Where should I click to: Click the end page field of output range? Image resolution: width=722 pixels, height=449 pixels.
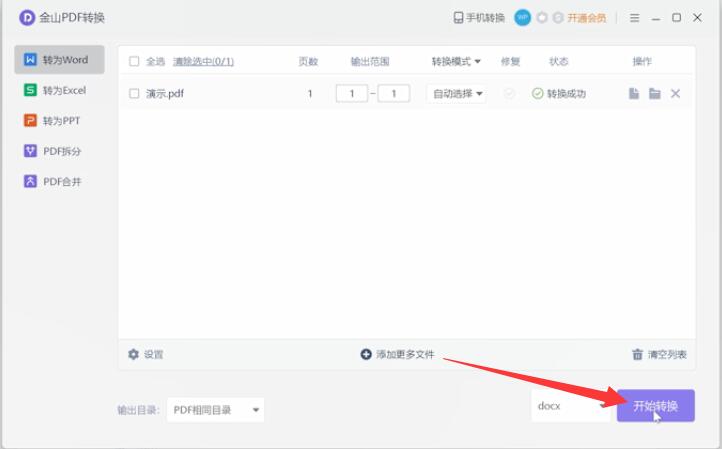coord(394,93)
